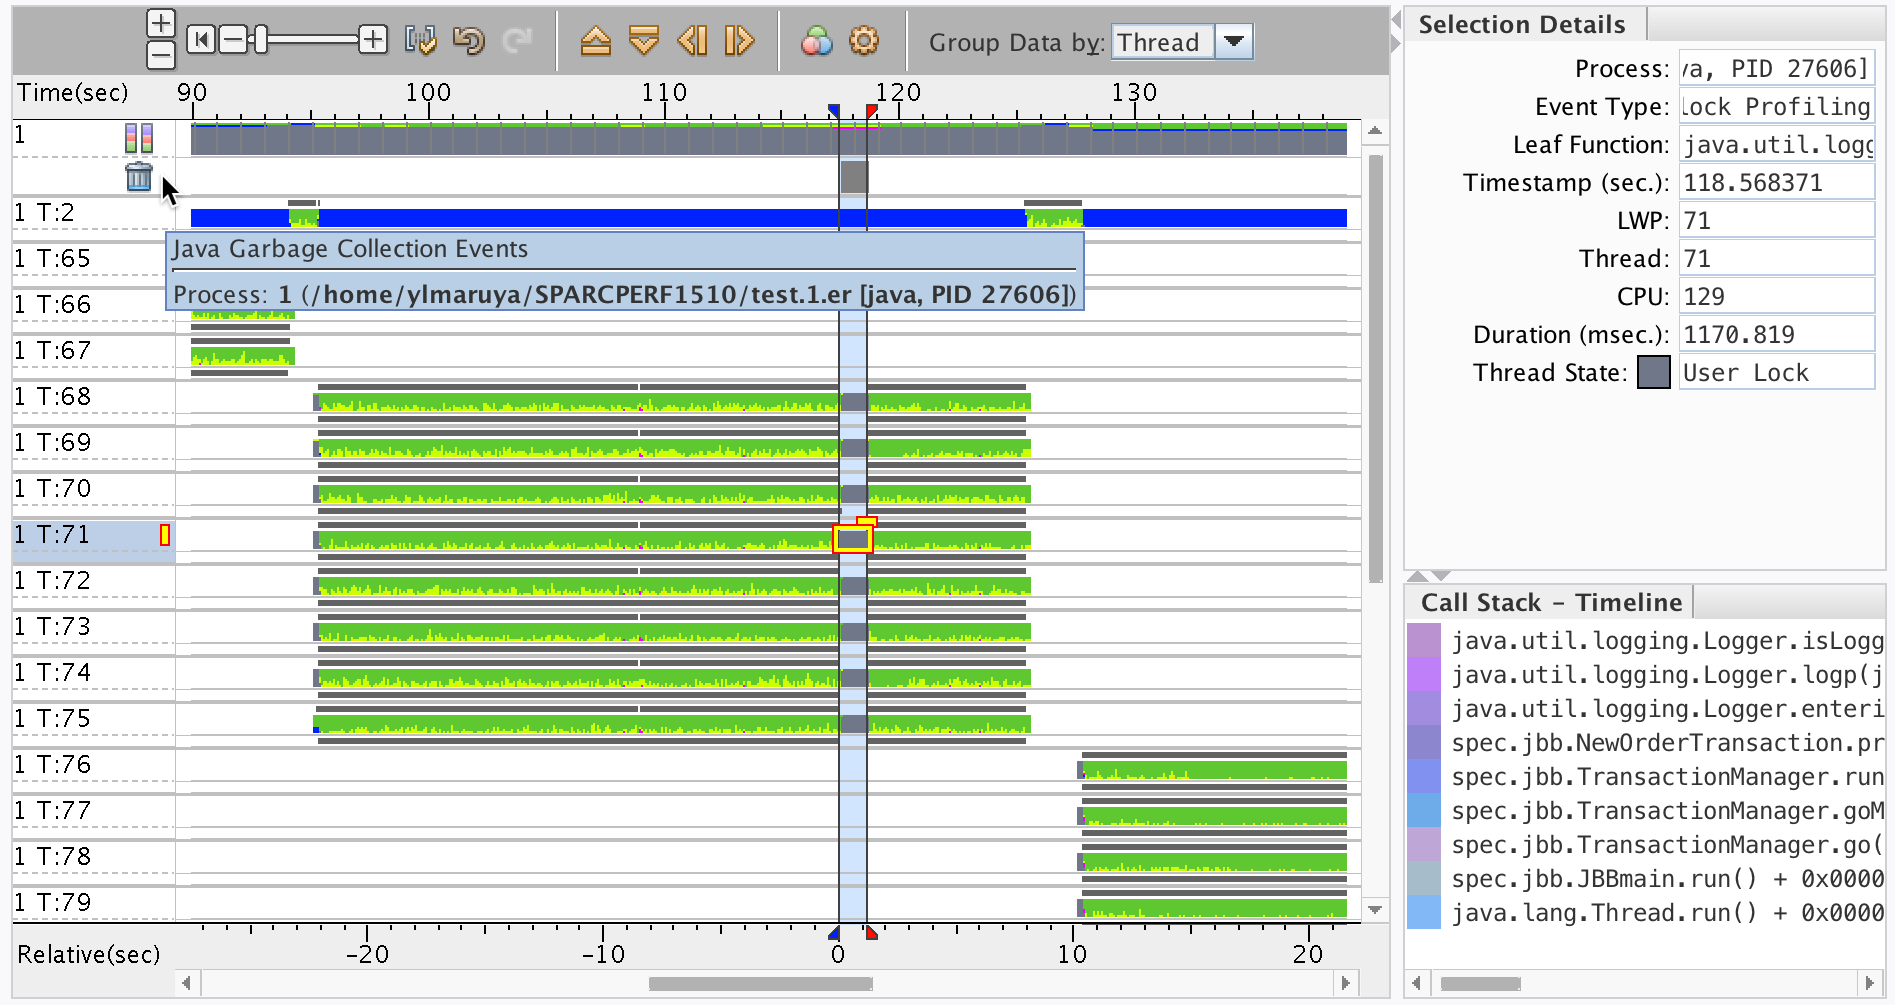Click the trash icon near the process row
The image size is (1895, 1005).
pos(137,176)
